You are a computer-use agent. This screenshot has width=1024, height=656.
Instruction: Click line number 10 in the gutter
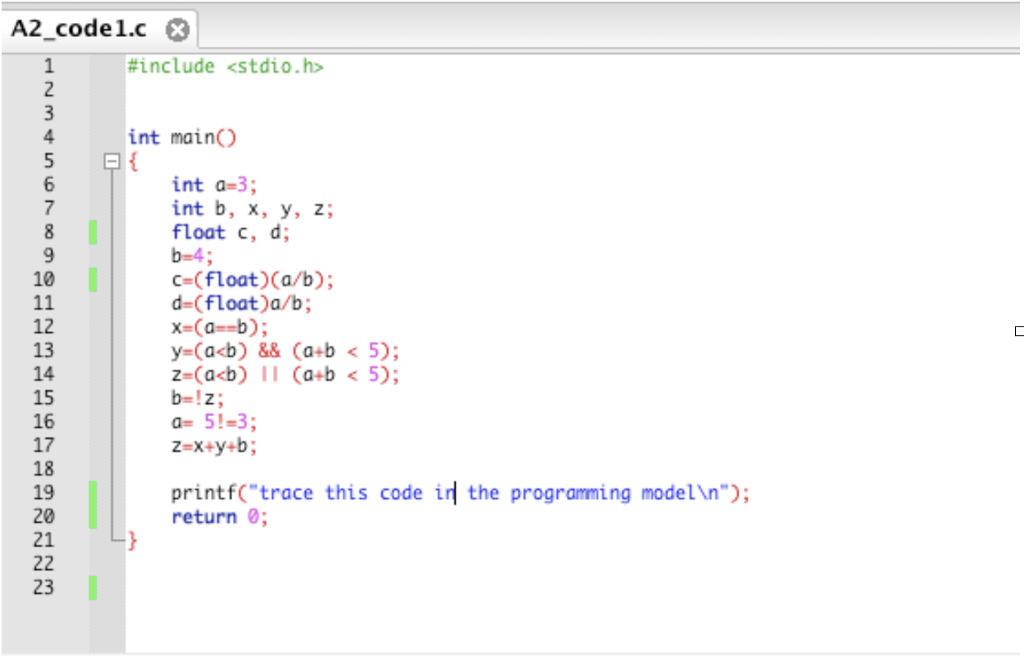[44, 280]
